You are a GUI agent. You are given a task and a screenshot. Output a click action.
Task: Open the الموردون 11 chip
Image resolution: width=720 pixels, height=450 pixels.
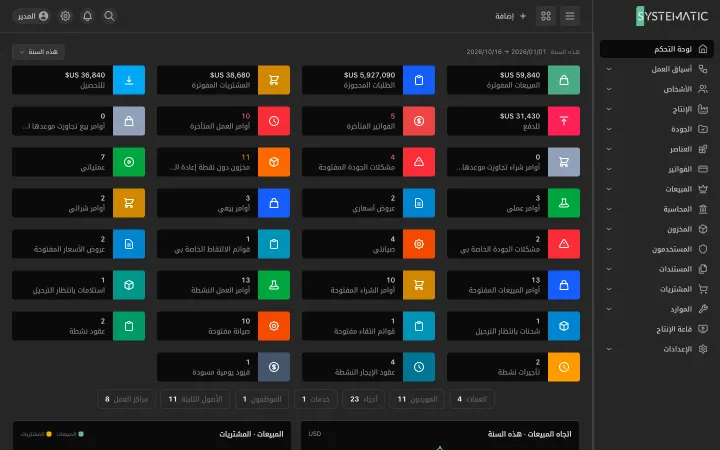pyautogui.click(x=417, y=399)
